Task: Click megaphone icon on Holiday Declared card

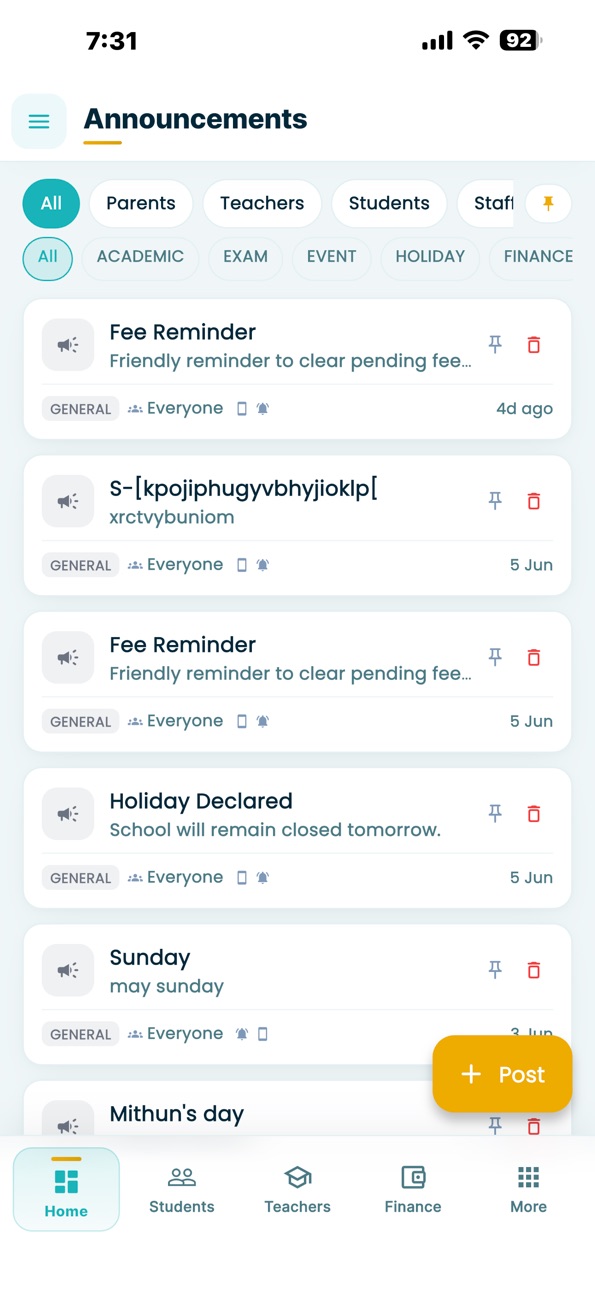Action: pyautogui.click(x=68, y=814)
